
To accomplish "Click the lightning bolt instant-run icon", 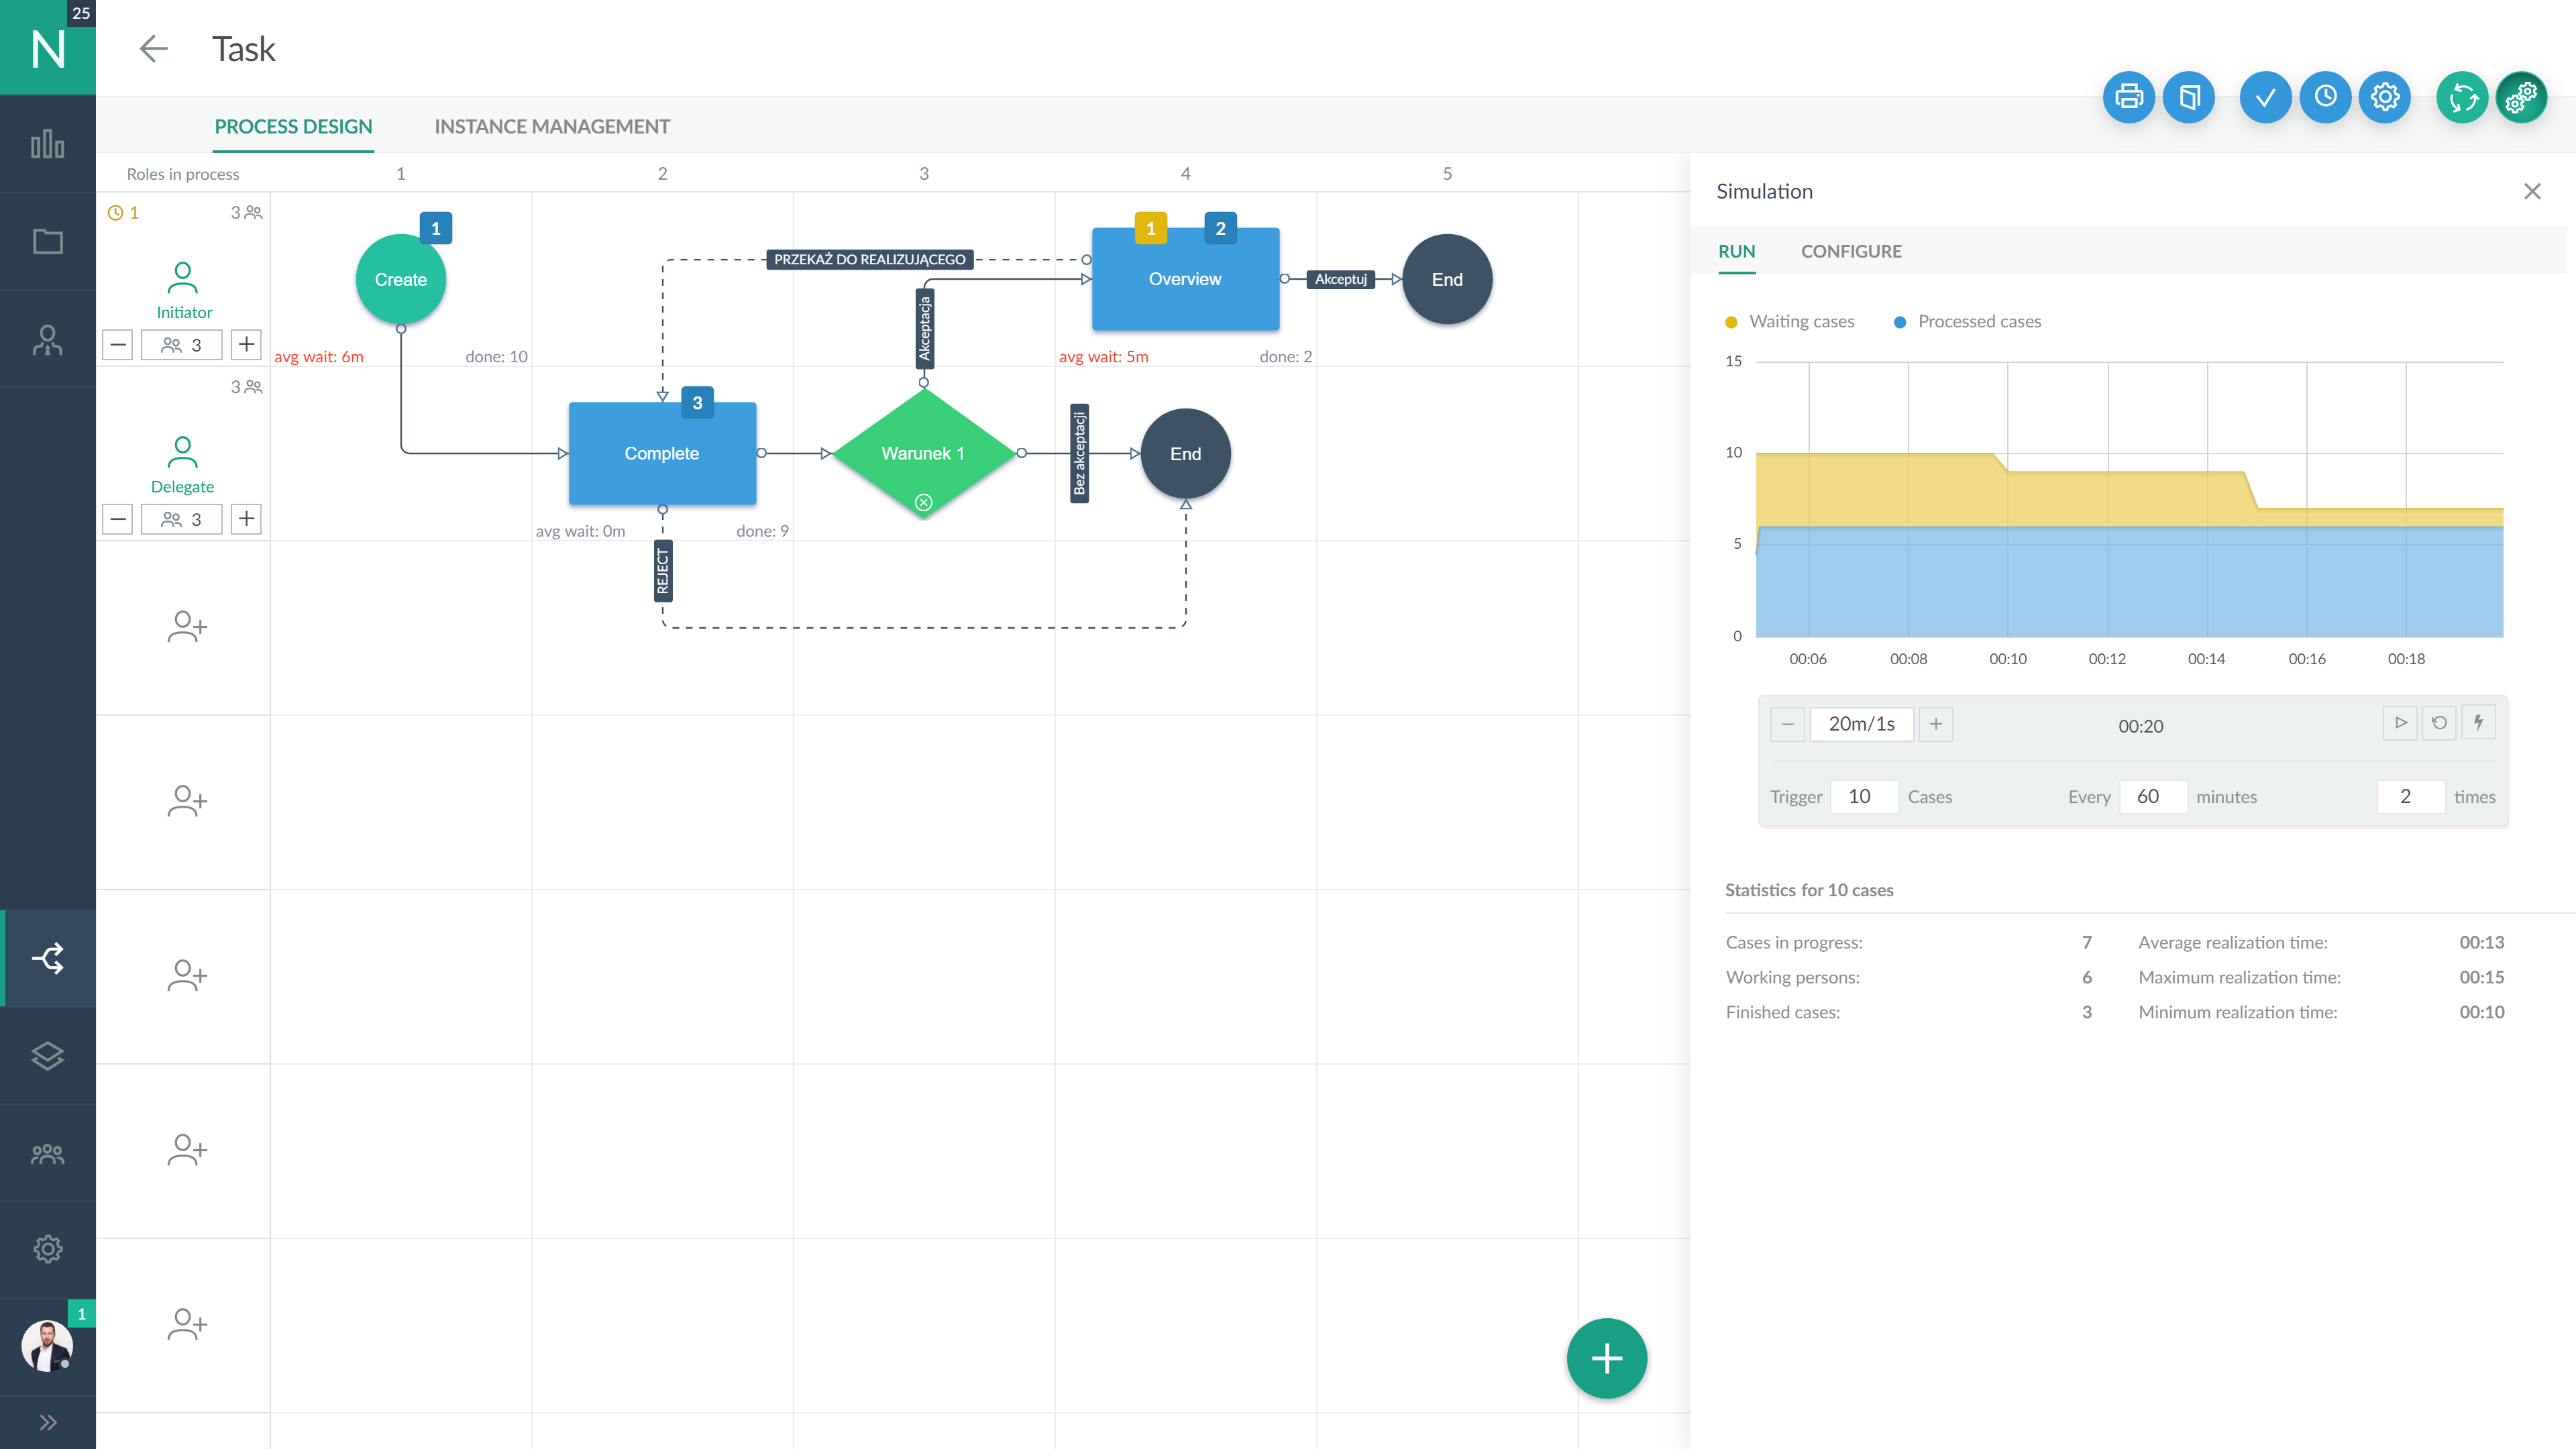I will click(2478, 723).
